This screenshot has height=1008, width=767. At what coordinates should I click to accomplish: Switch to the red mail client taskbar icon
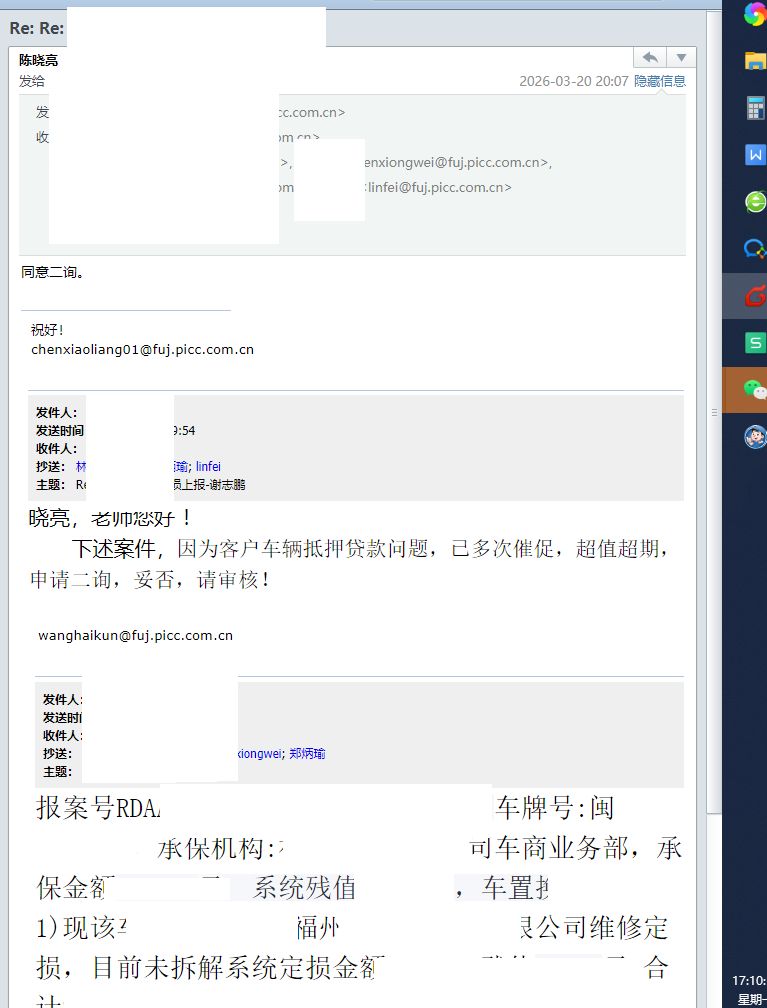755,296
